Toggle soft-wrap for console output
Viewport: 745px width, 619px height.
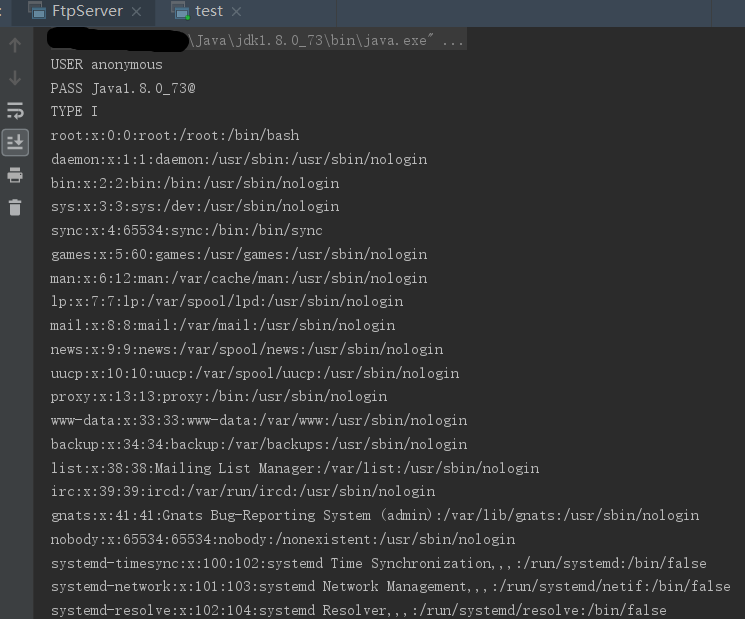[x=15, y=110]
